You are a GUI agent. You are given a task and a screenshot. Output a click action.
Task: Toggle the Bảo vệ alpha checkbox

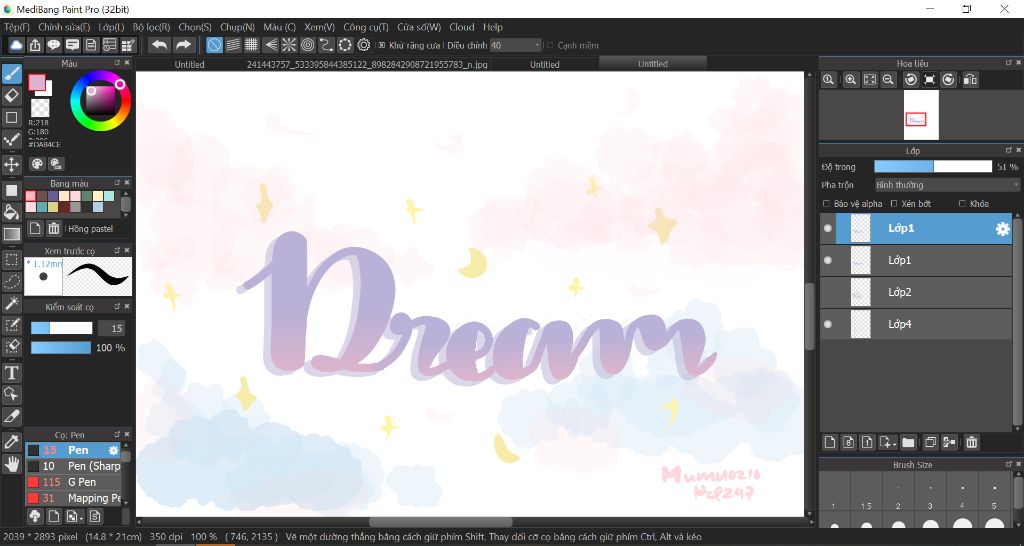[827, 204]
